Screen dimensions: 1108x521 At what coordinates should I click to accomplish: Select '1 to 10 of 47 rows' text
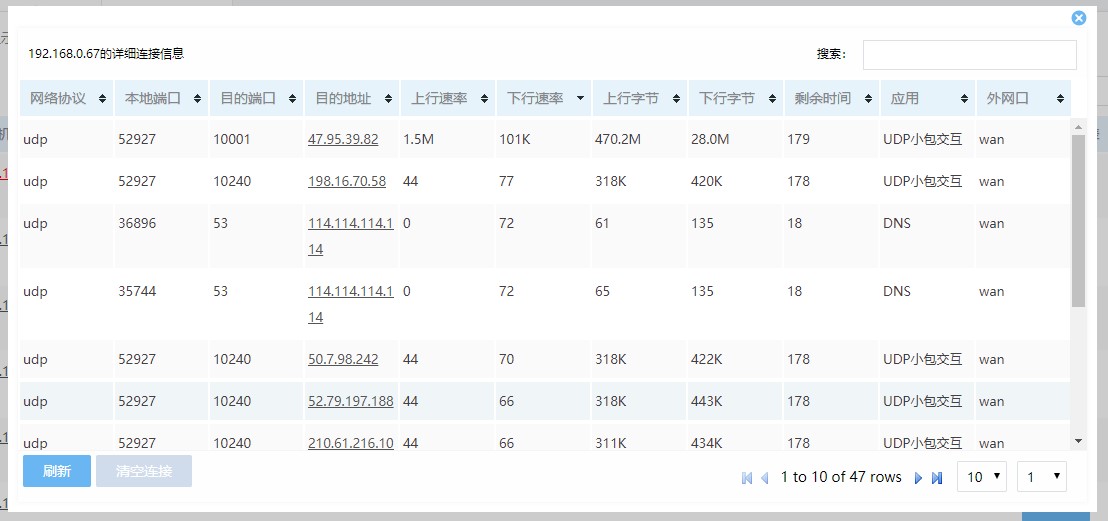click(x=841, y=477)
